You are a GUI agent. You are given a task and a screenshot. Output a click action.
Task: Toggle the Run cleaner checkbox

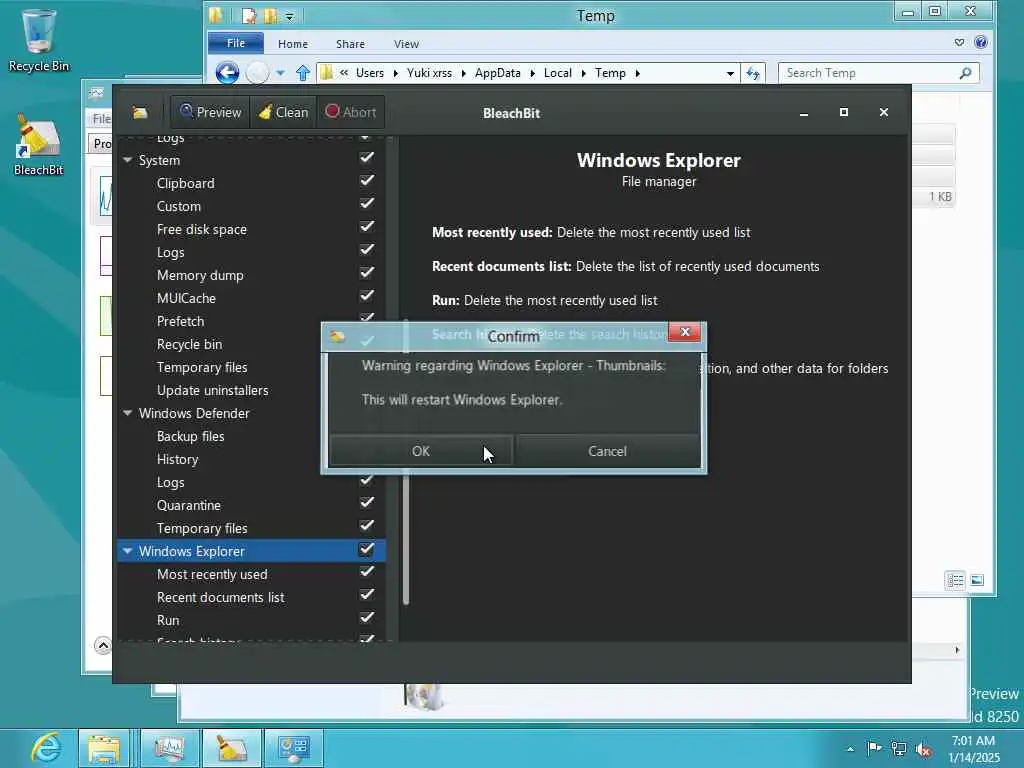tap(367, 617)
